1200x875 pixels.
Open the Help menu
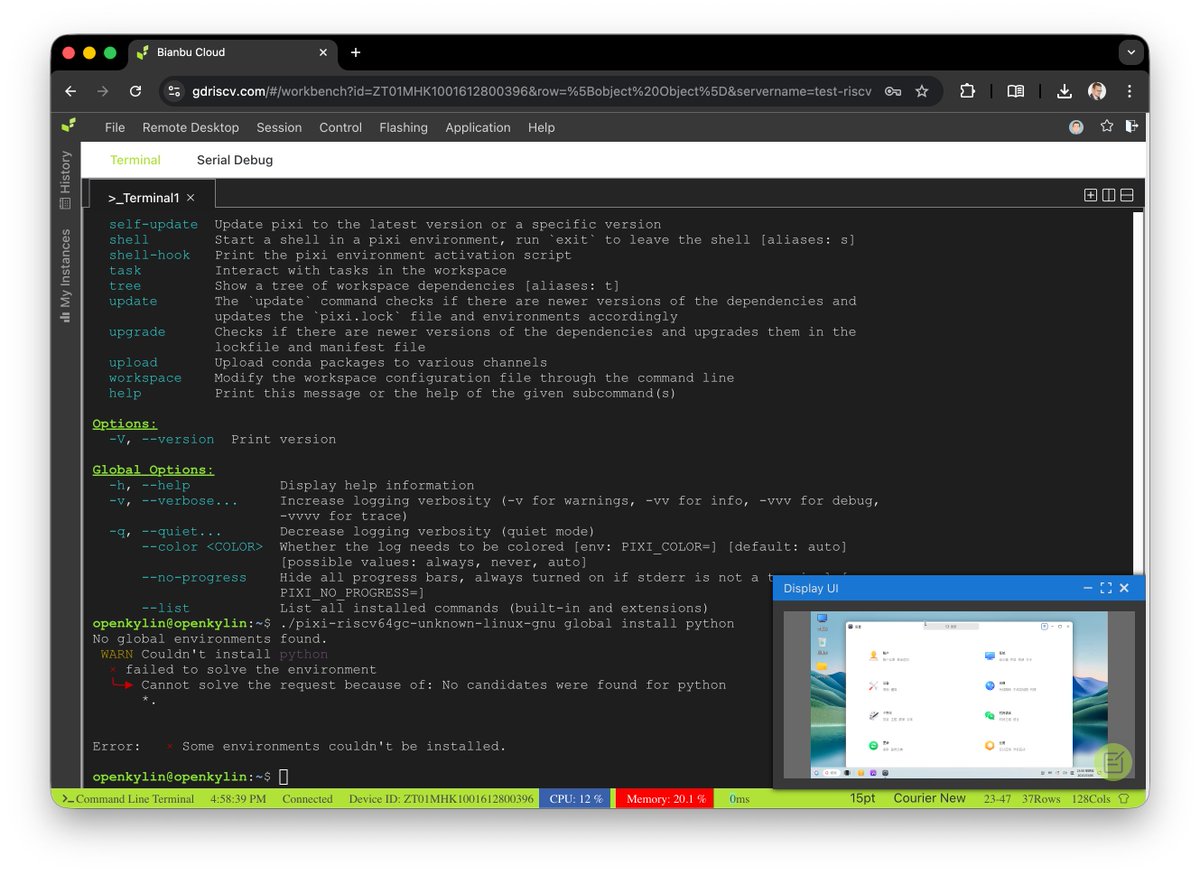pos(541,127)
